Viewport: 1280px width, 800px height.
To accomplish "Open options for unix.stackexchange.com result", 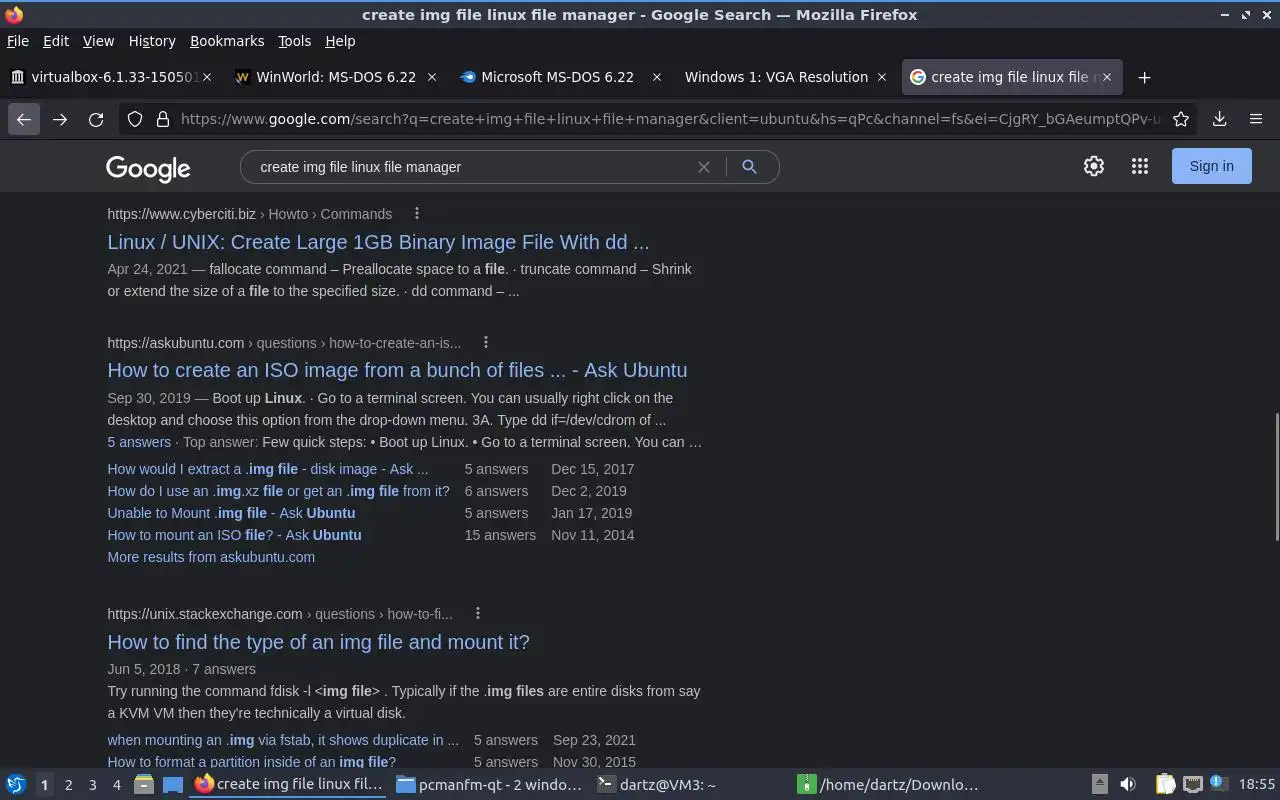I will pos(477,613).
